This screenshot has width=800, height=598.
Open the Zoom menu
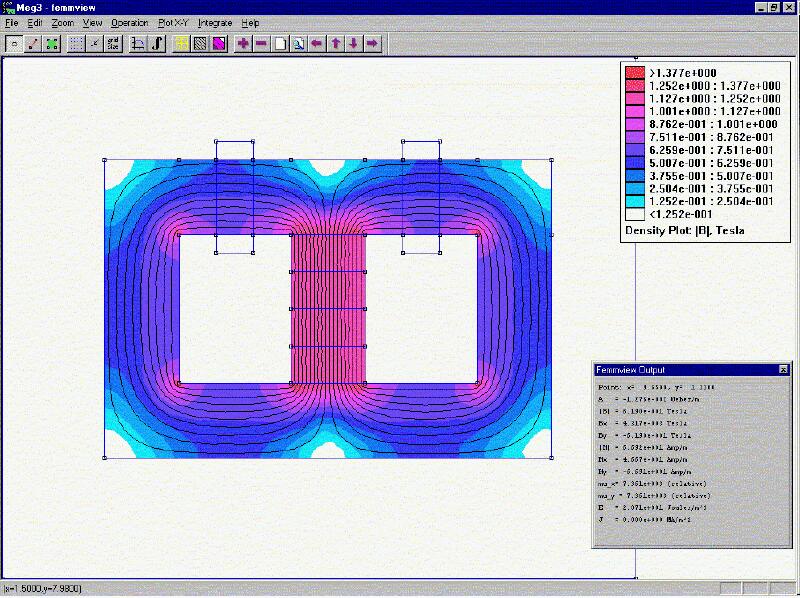tap(63, 22)
